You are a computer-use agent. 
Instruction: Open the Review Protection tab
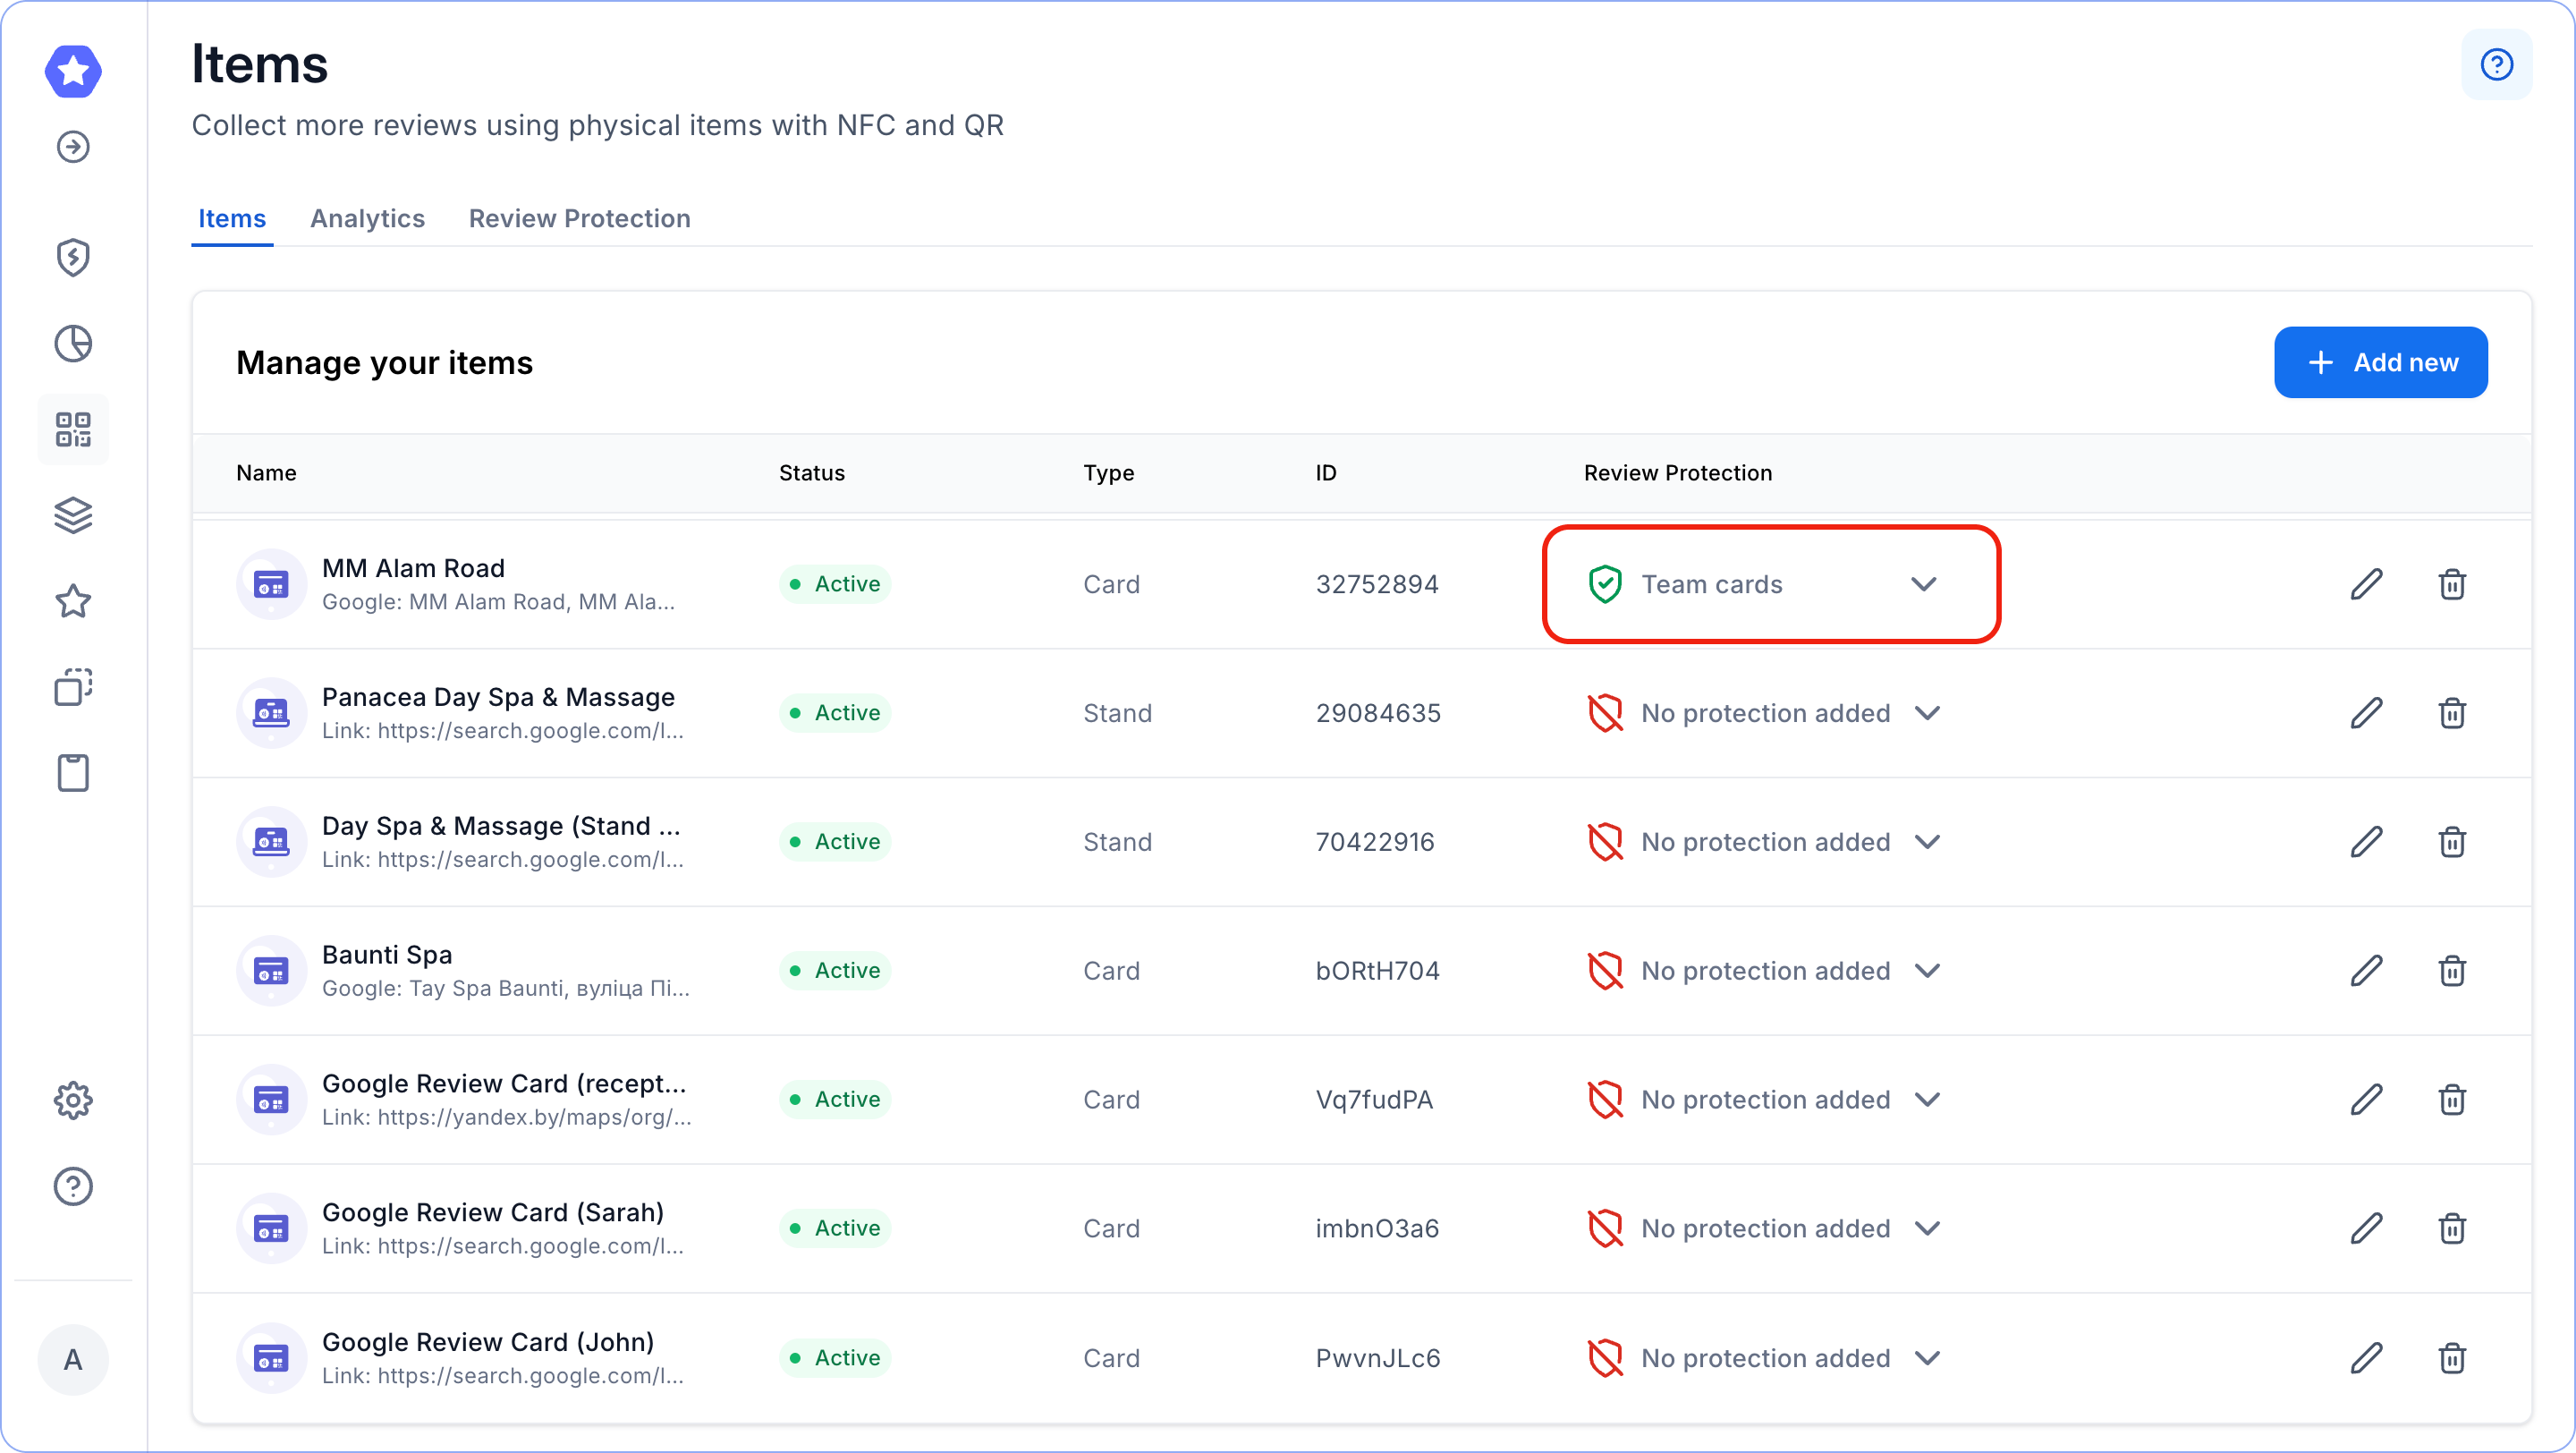tap(579, 218)
